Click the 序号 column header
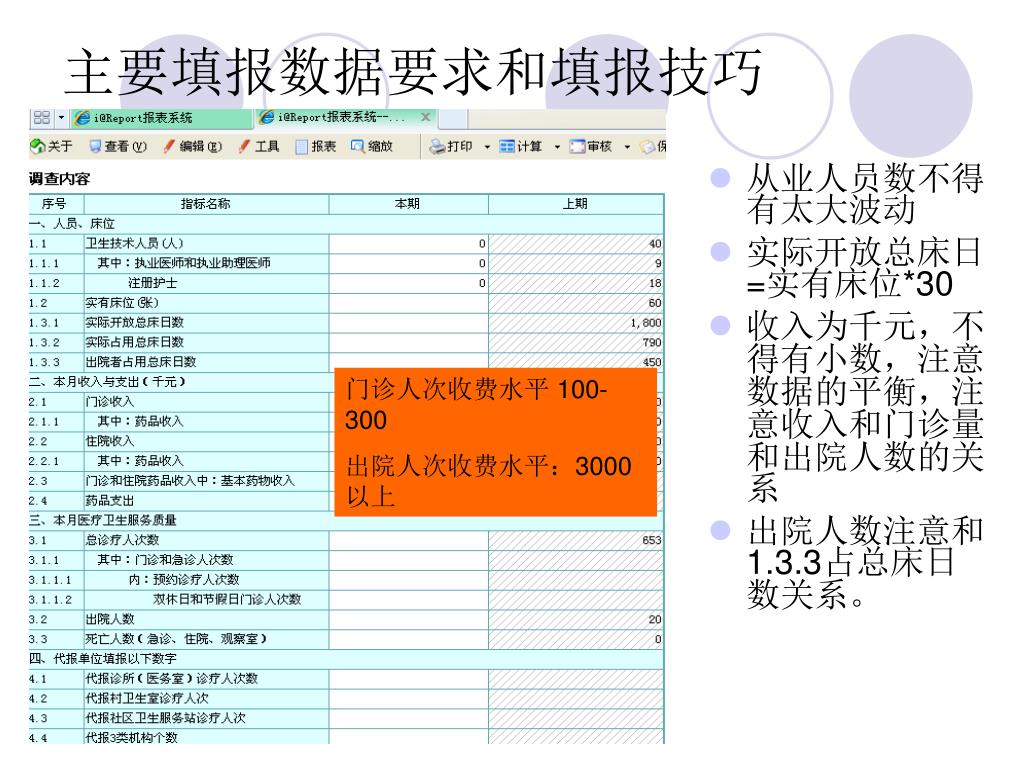The image size is (1024, 768). tap(56, 204)
